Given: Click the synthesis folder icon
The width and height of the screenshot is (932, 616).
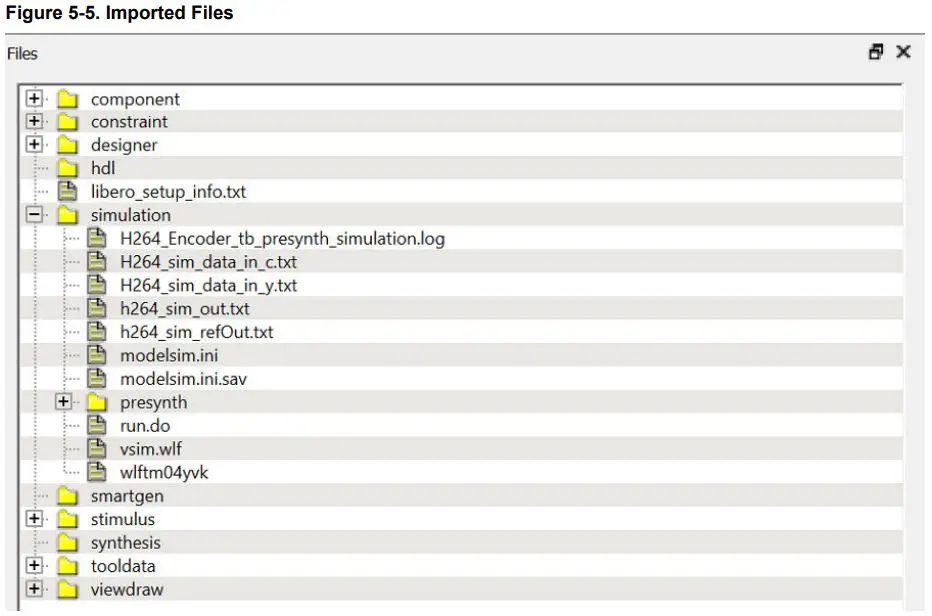Looking at the screenshot, I should point(67,543).
